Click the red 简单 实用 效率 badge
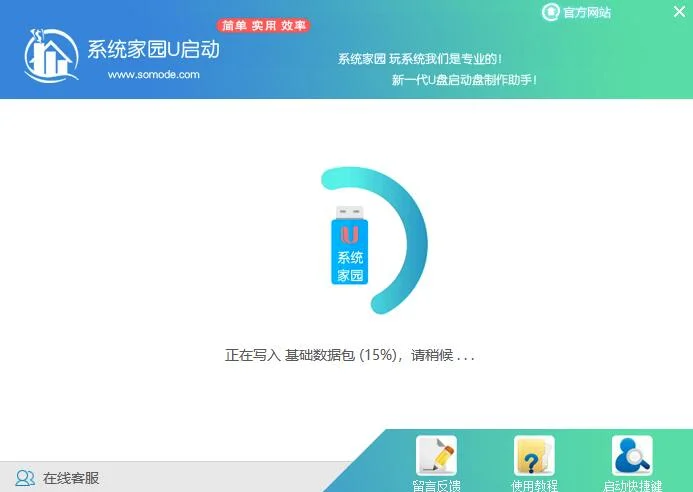Viewport: 693px width, 492px height. pyautogui.click(x=264, y=25)
